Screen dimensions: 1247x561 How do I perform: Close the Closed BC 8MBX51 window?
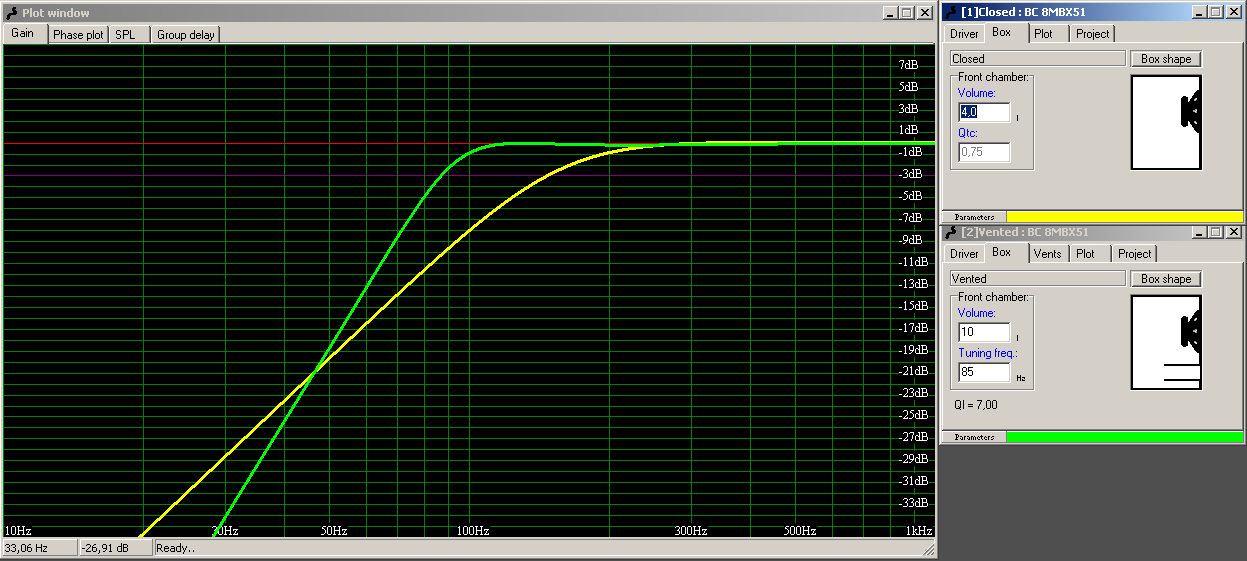[x=1233, y=12]
